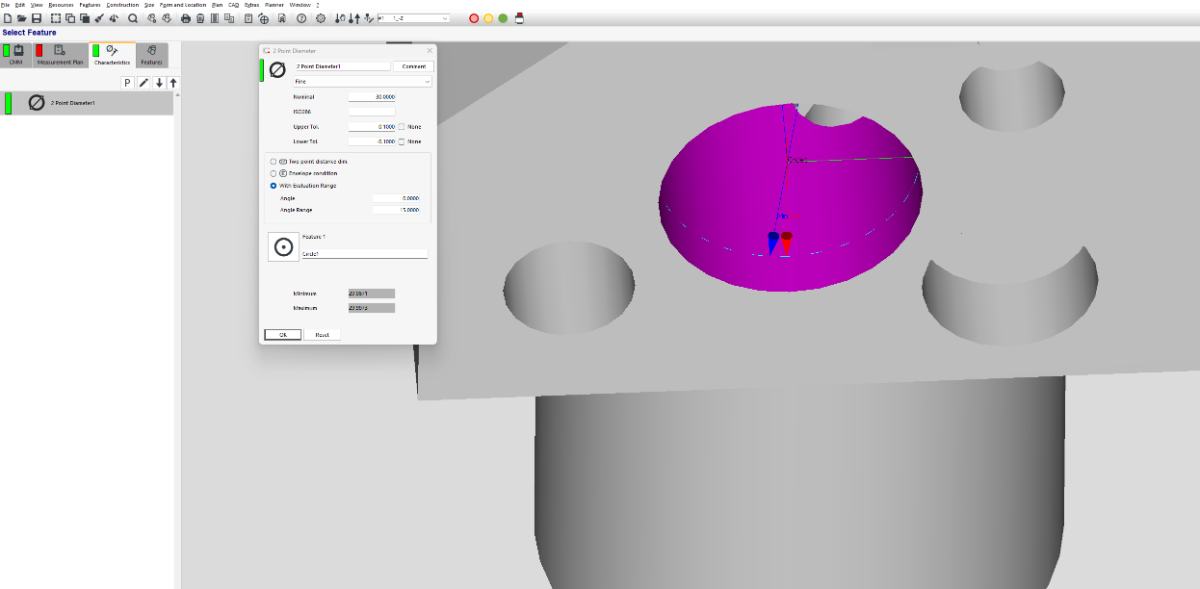Select Two point distance dim option
1200x589 pixels.
pos(273,161)
